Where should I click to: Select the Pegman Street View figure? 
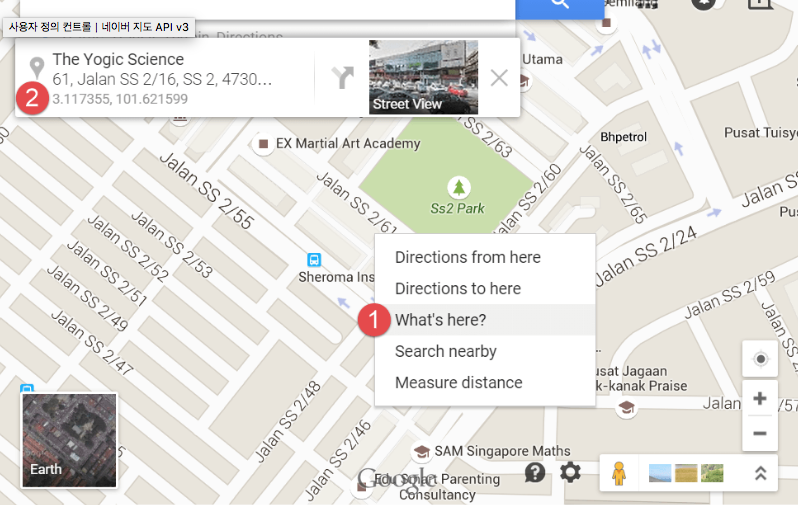[x=618, y=473]
